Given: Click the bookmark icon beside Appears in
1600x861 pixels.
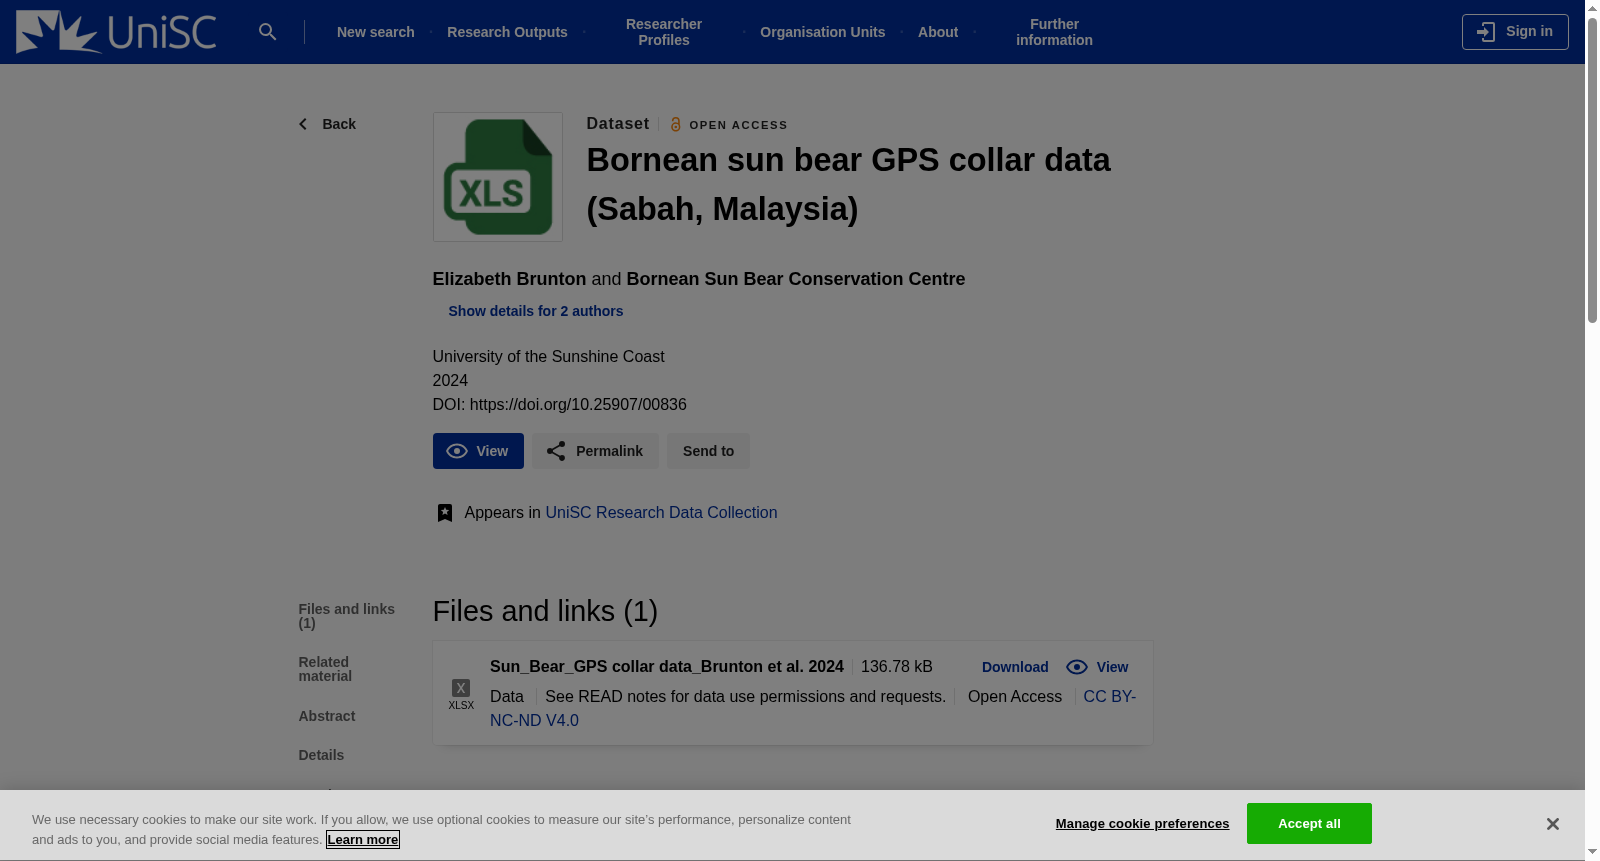Looking at the screenshot, I should pos(445,513).
